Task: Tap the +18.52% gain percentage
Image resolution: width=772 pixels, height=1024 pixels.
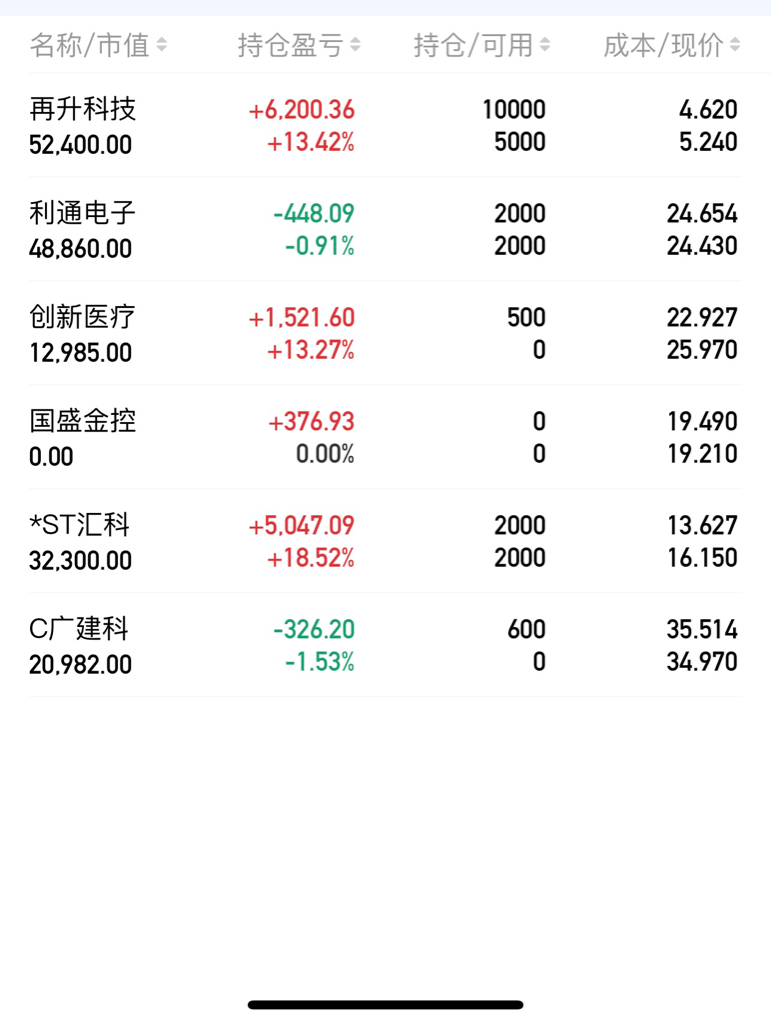Action: point(311,558)
